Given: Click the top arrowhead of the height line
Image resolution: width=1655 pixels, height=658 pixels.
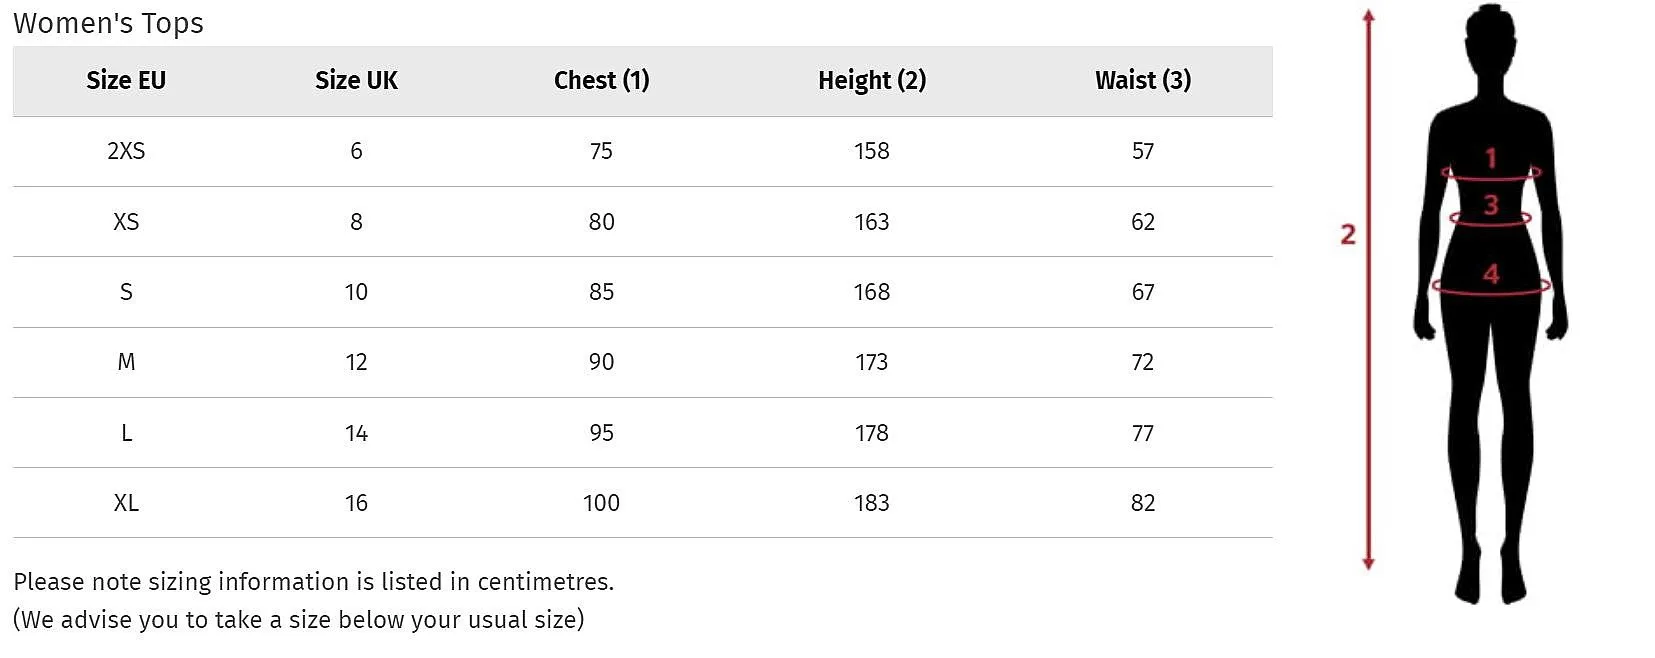Looking at the screenshot, I should tap(1369, 15).
